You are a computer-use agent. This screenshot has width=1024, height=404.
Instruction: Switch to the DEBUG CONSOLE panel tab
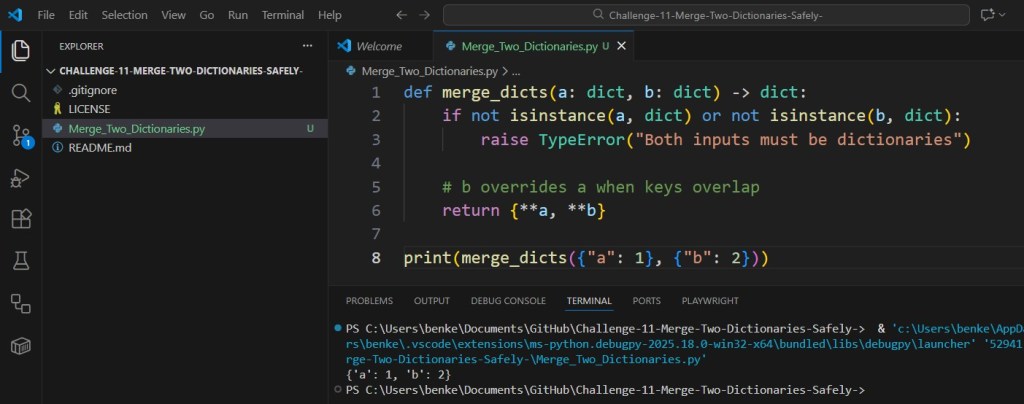pos(508,301)
